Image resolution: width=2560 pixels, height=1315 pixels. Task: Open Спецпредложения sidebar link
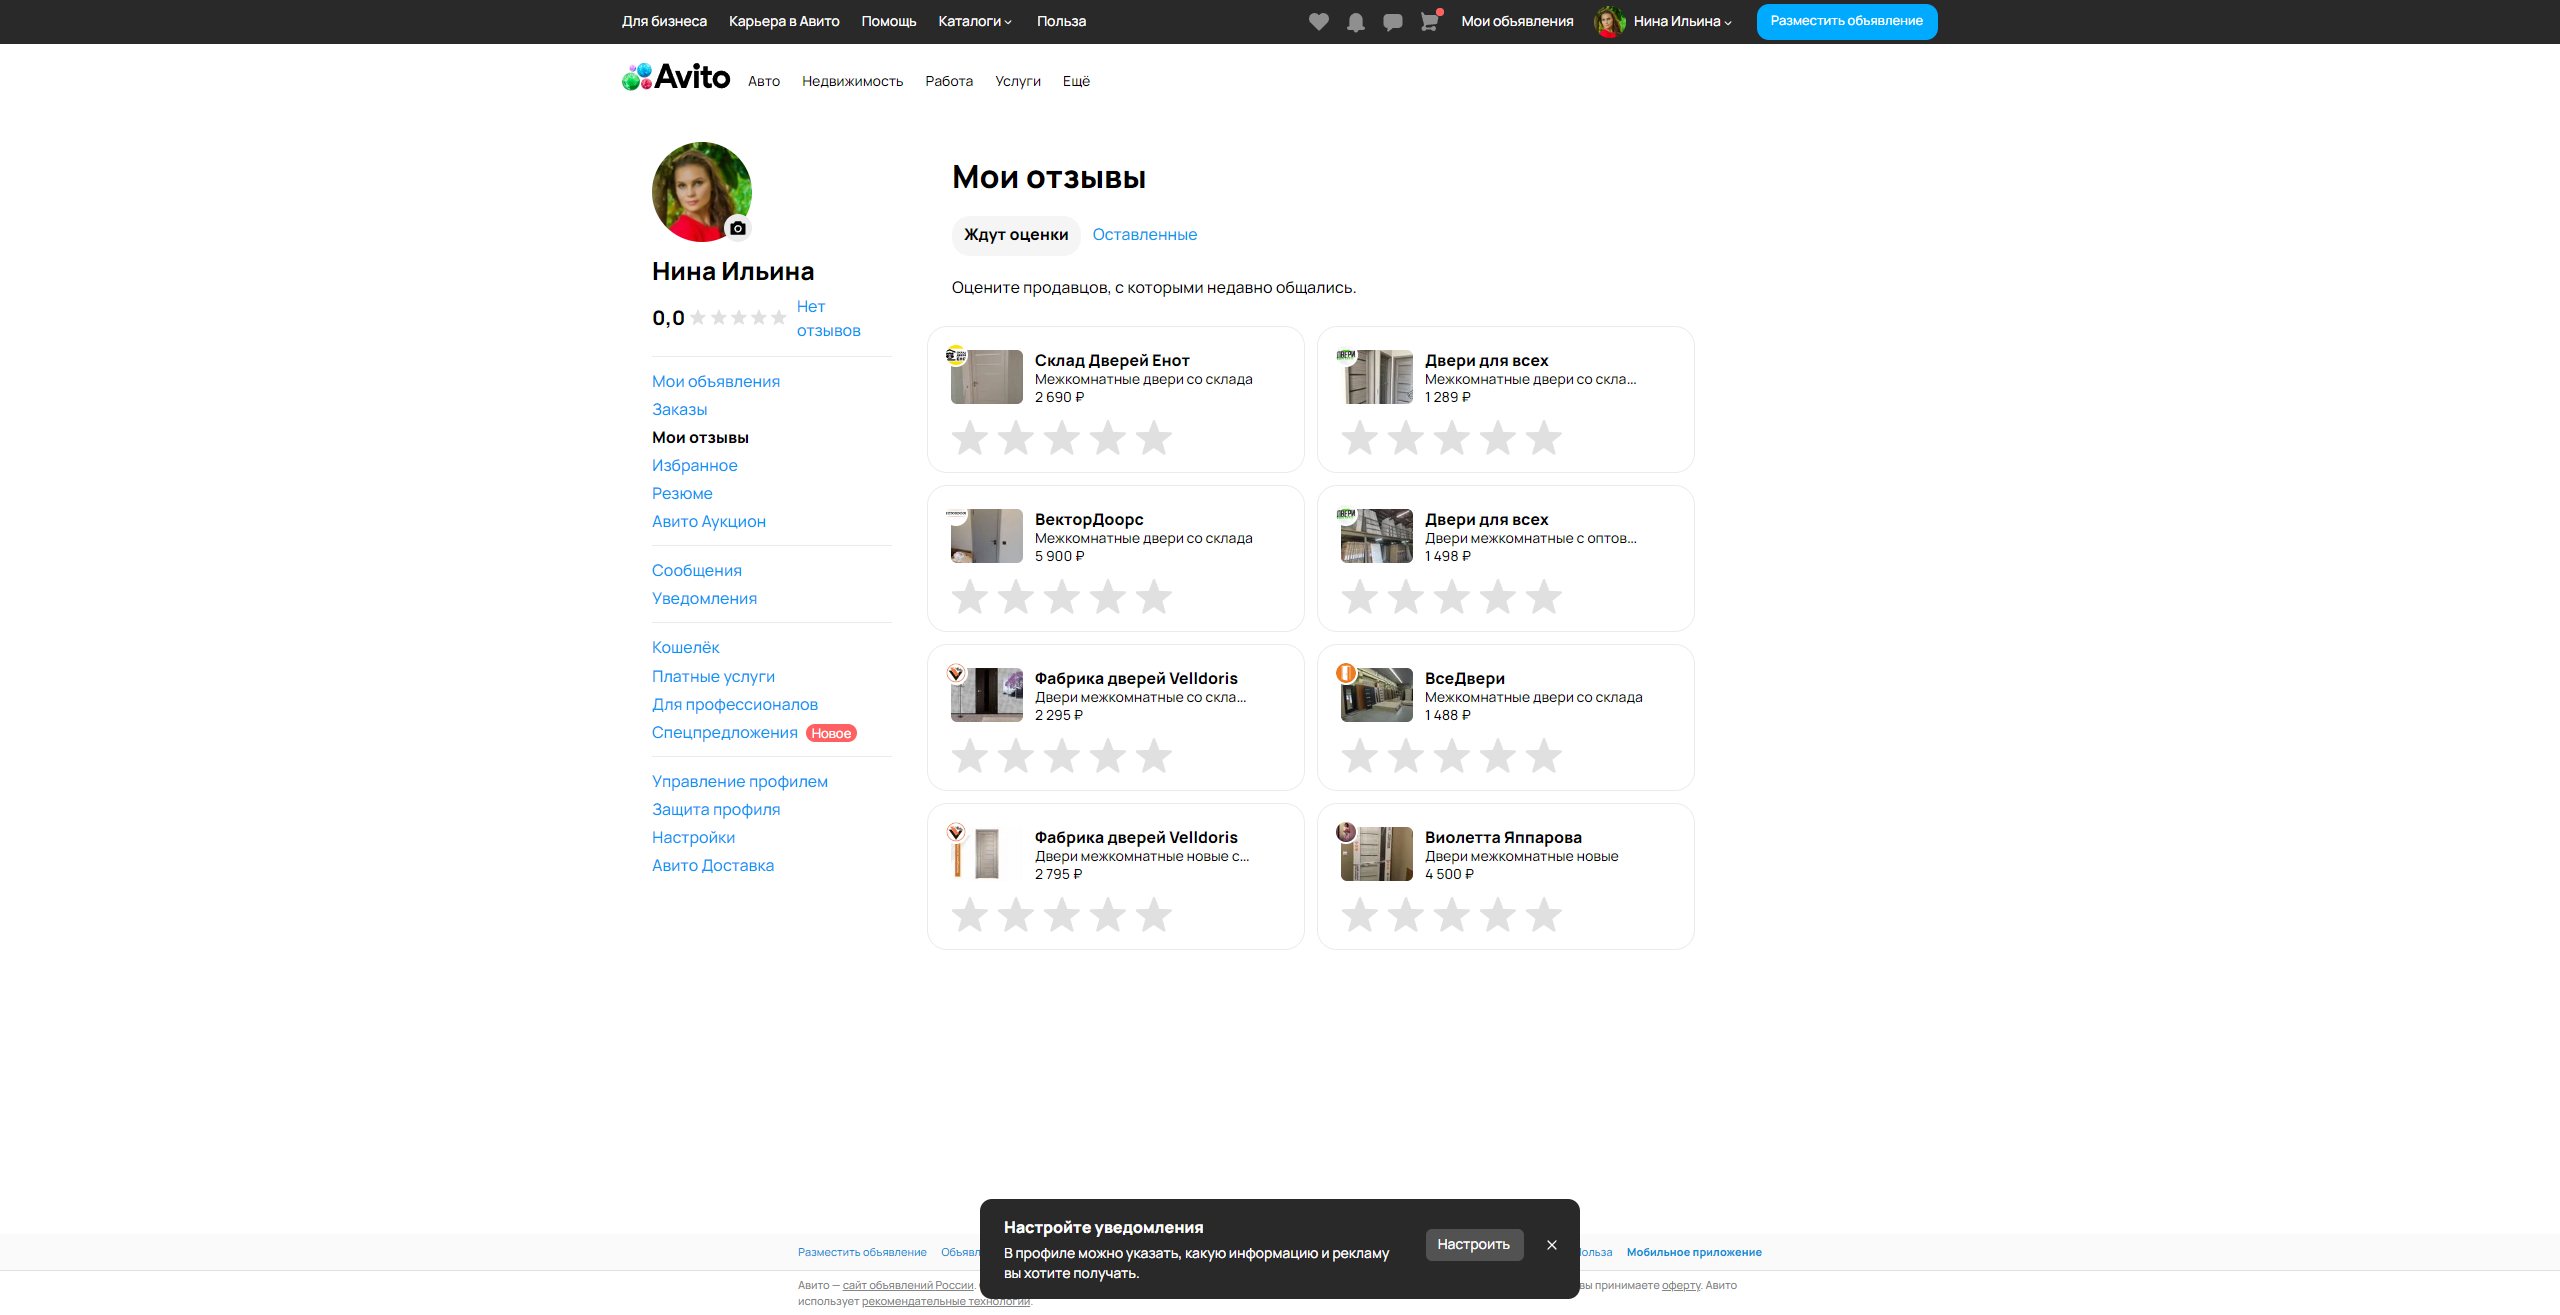coord(724,732)
